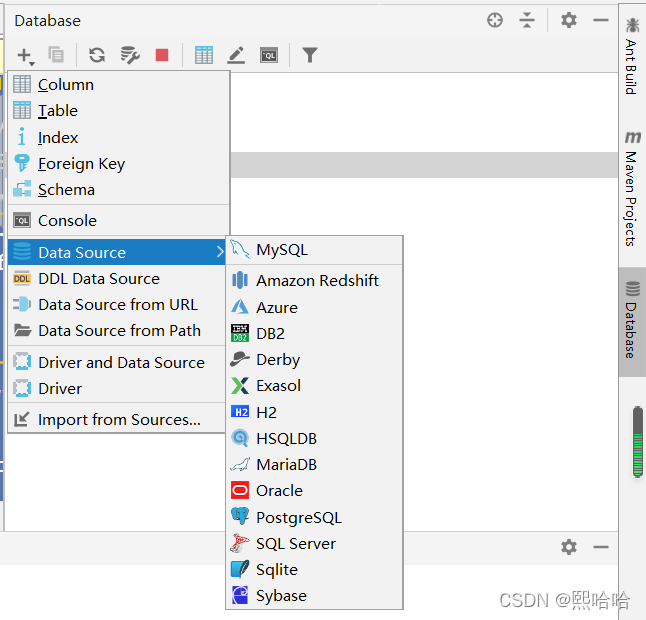Open the plus add-new dropdown
Image resolution: width=646 pixels, height=620 pixels.
(x=26, y=56)
